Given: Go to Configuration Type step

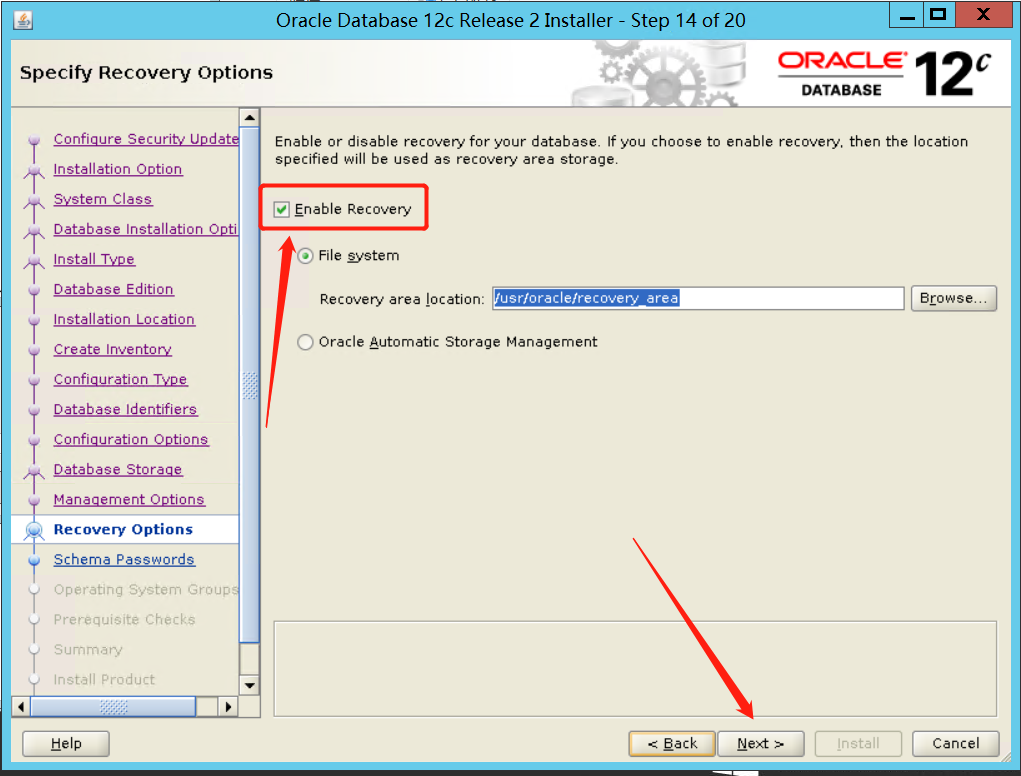Looking at the screenshot, I should pos(120,379).
